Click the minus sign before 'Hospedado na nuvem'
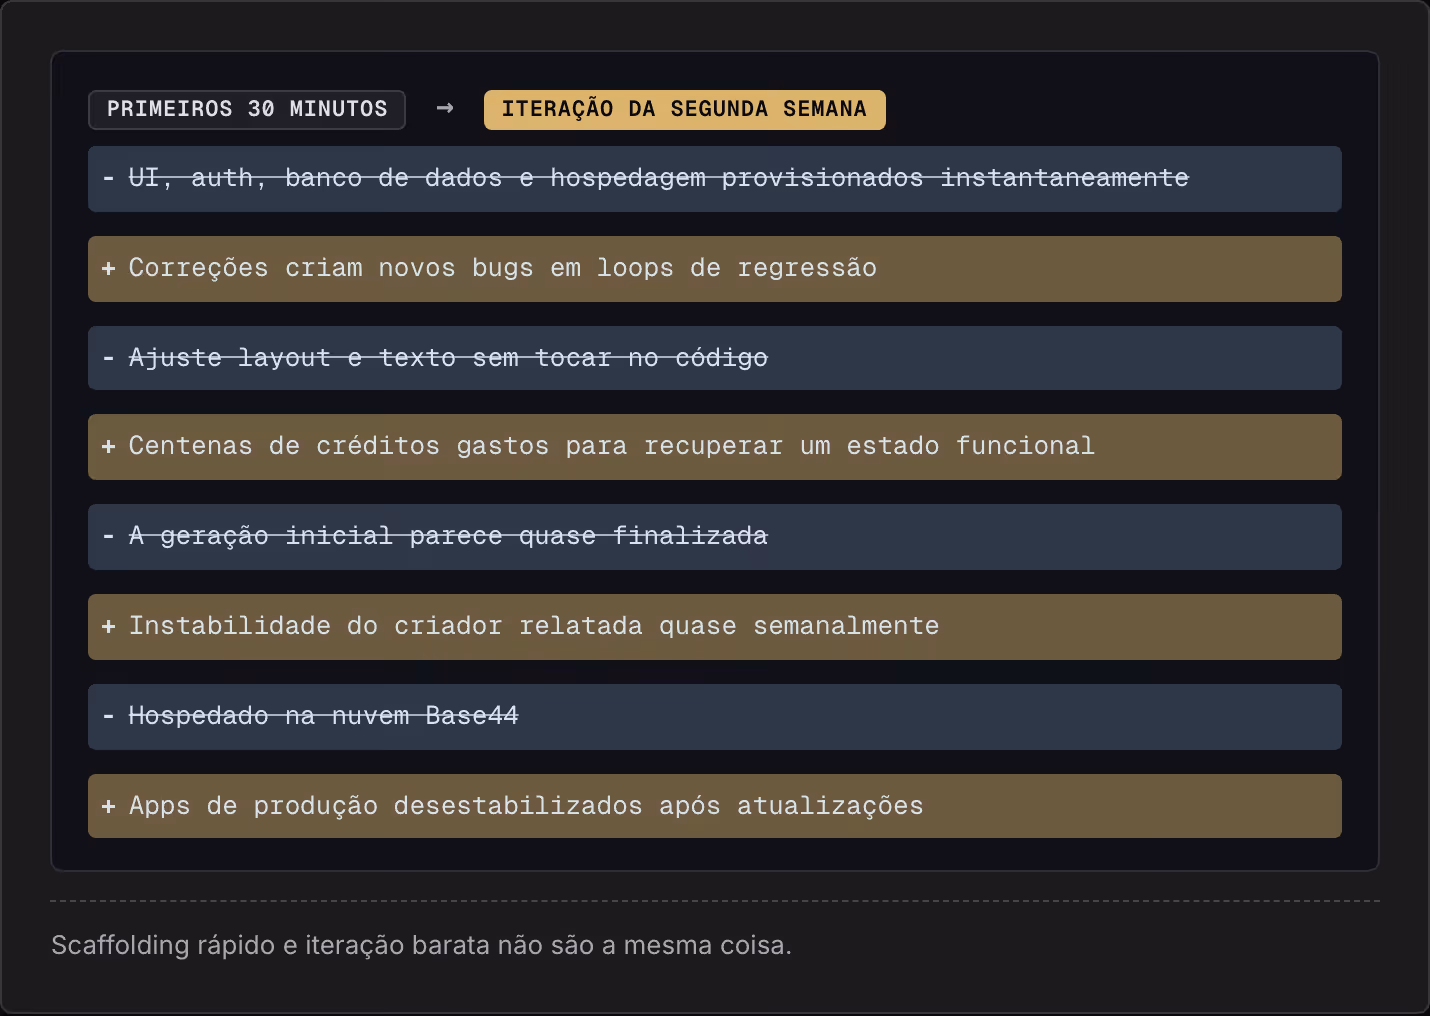This screenshot has width=1430, height=1016. tap(108, 716)
